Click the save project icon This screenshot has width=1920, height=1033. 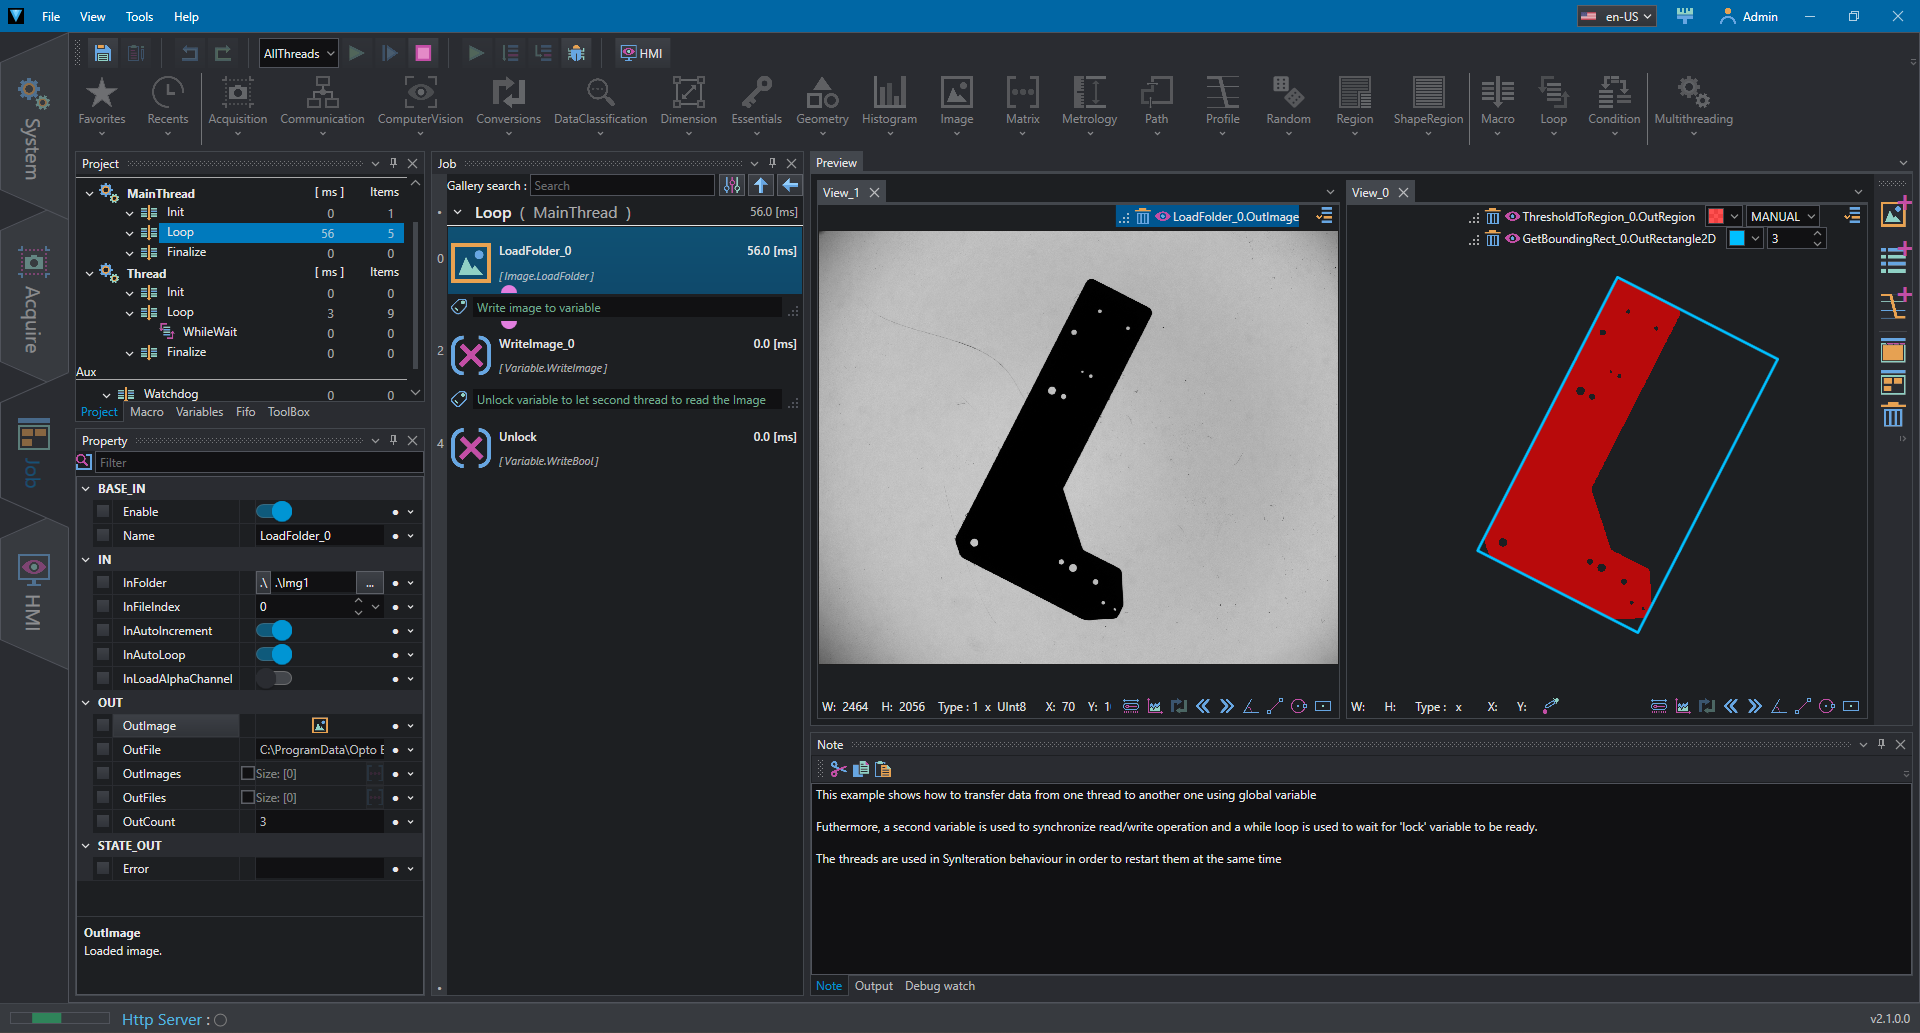click(102, 53)
